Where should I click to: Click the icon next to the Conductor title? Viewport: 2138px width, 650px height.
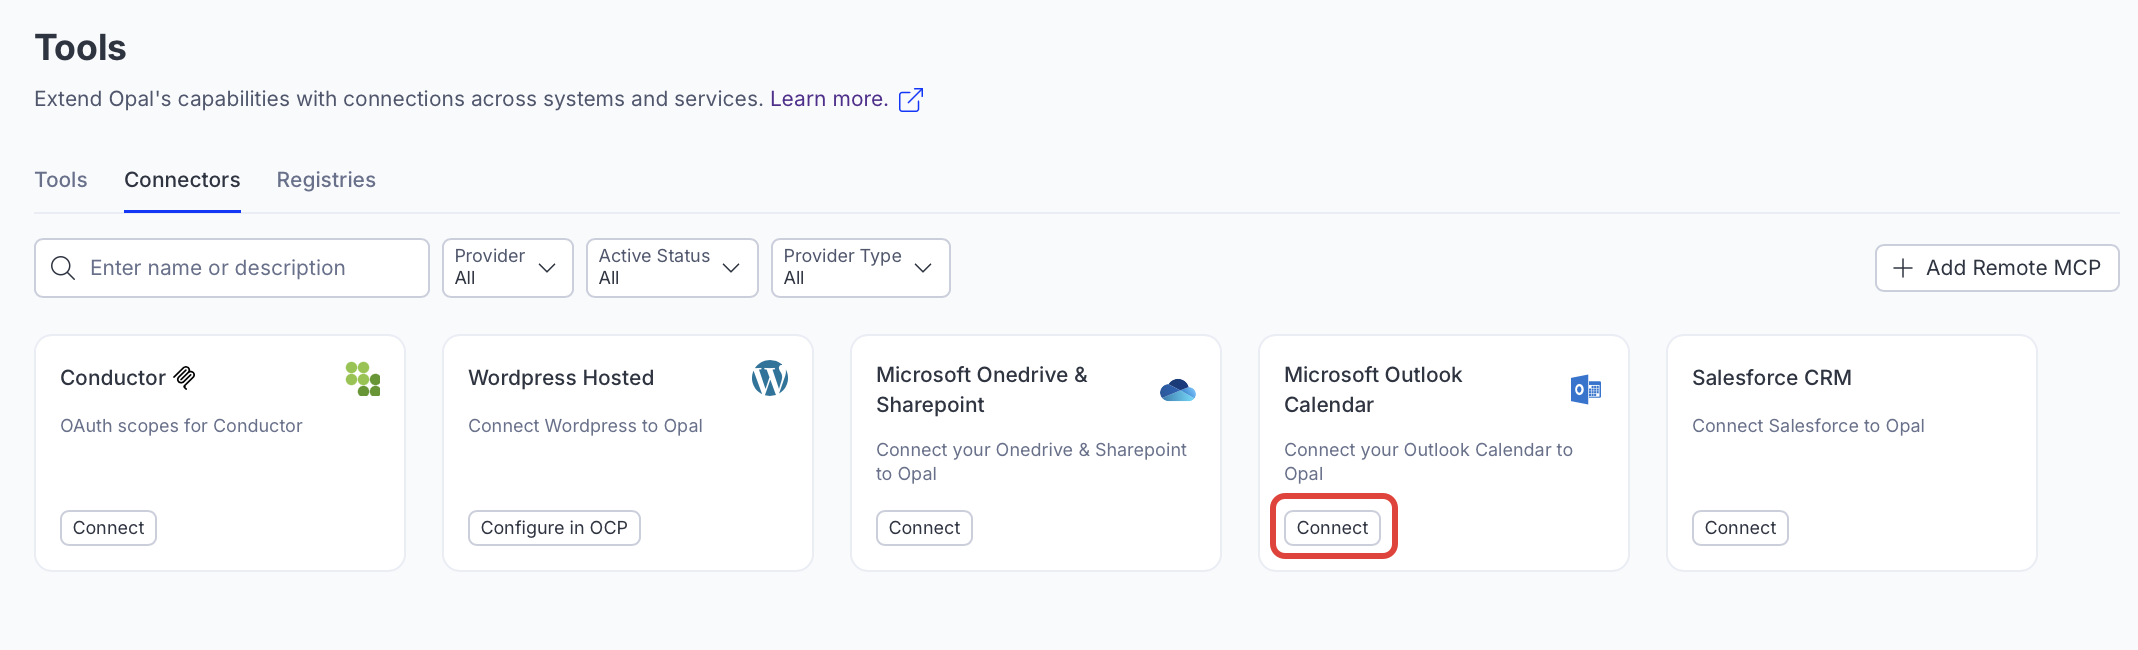[185, 378]
